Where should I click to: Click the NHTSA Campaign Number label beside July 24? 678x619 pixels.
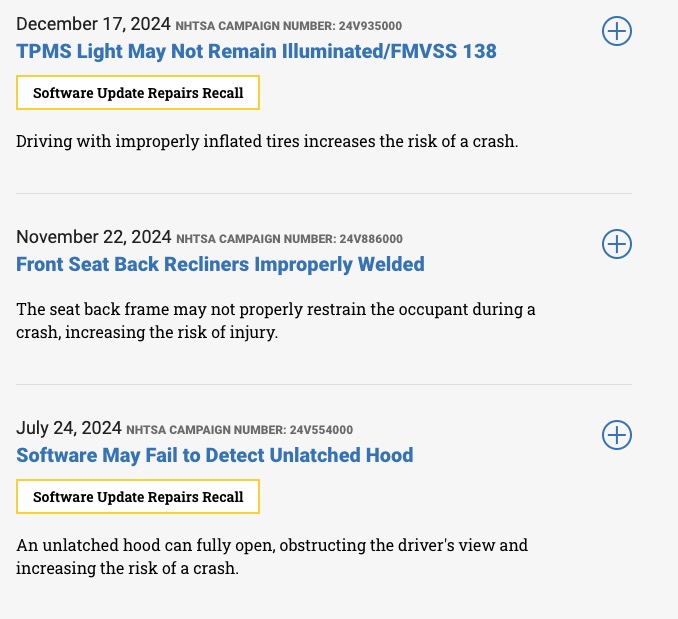pyautogui.click(x=206, y=430)
